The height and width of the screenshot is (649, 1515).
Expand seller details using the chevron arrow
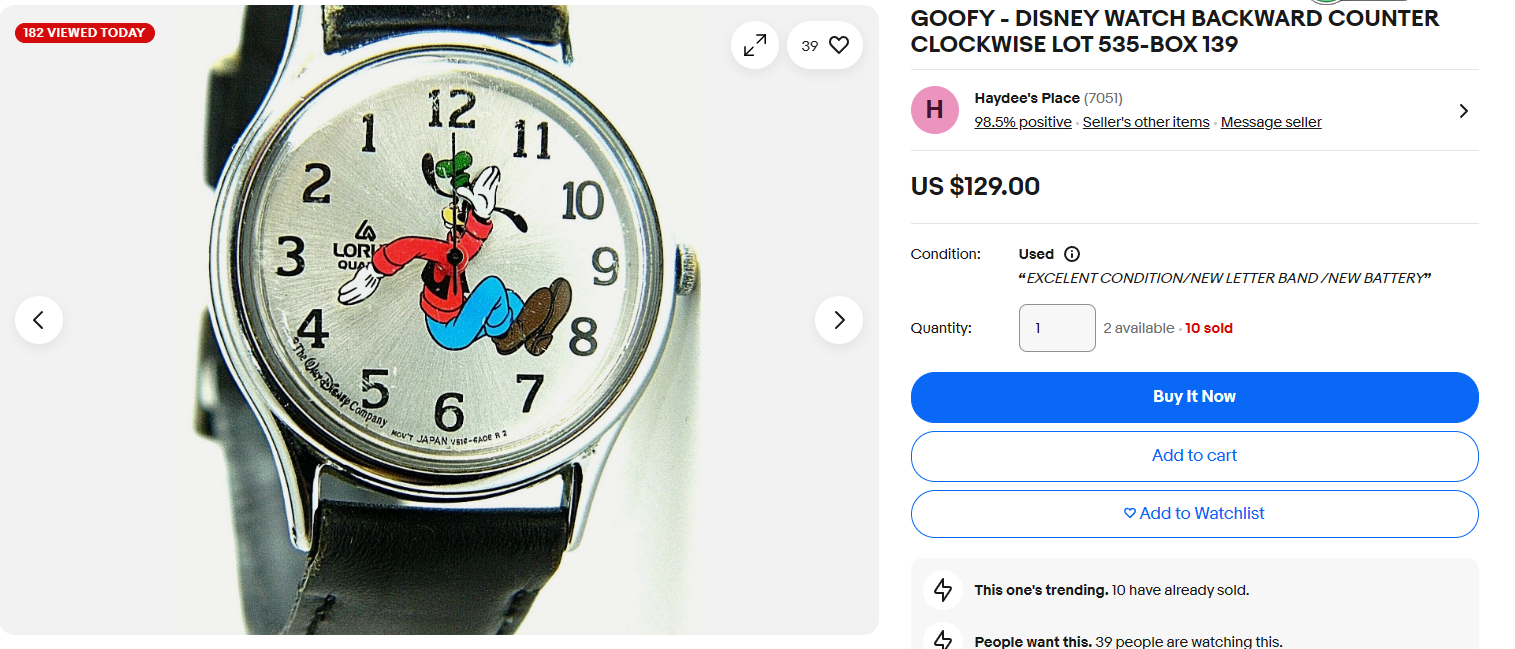point(1464,111)
